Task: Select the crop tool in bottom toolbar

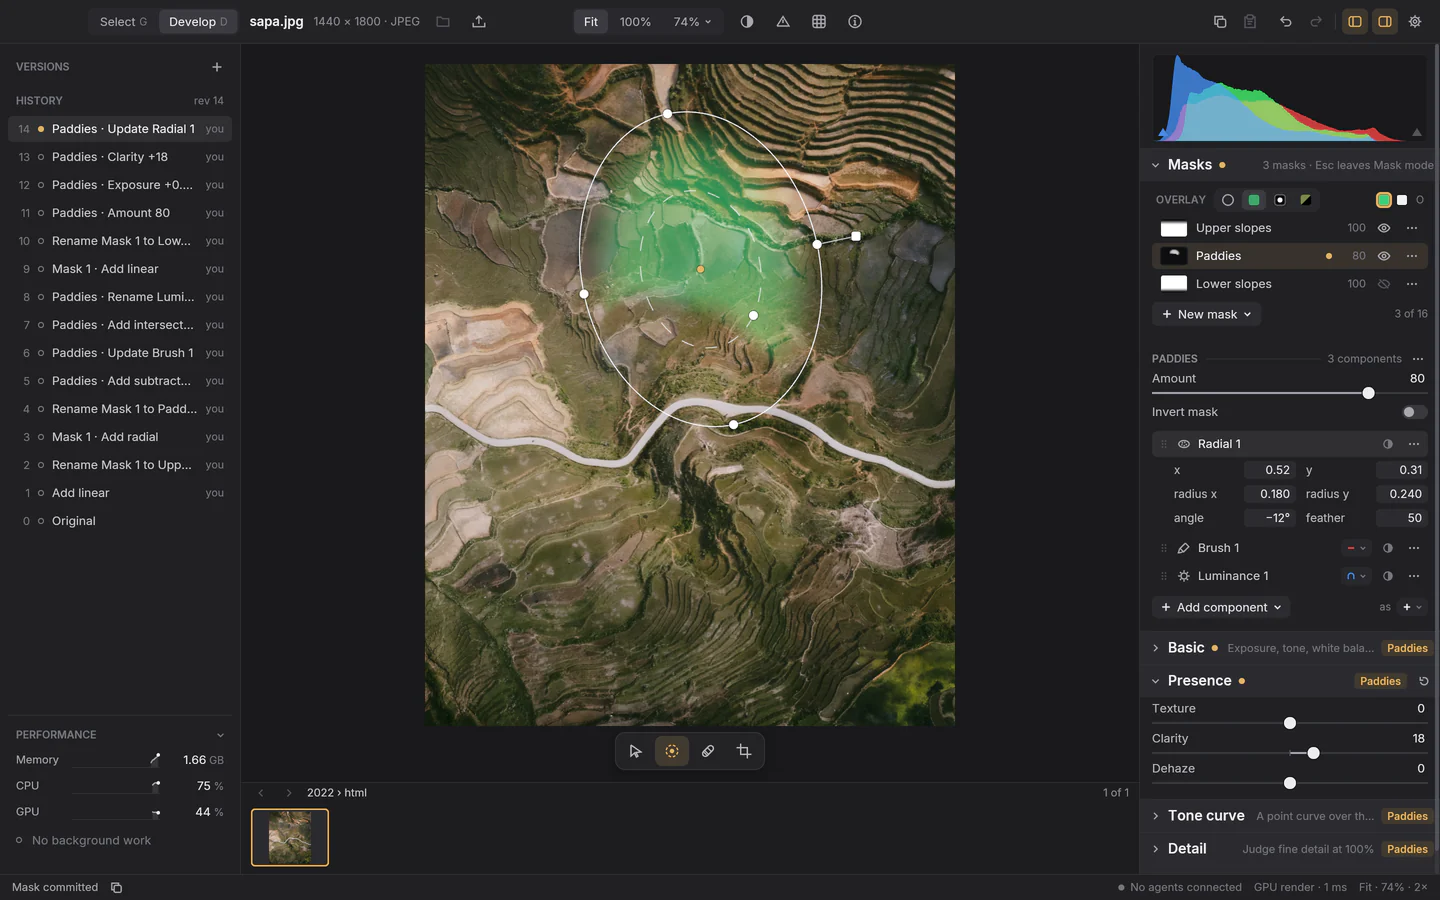Action: point(744,751)
